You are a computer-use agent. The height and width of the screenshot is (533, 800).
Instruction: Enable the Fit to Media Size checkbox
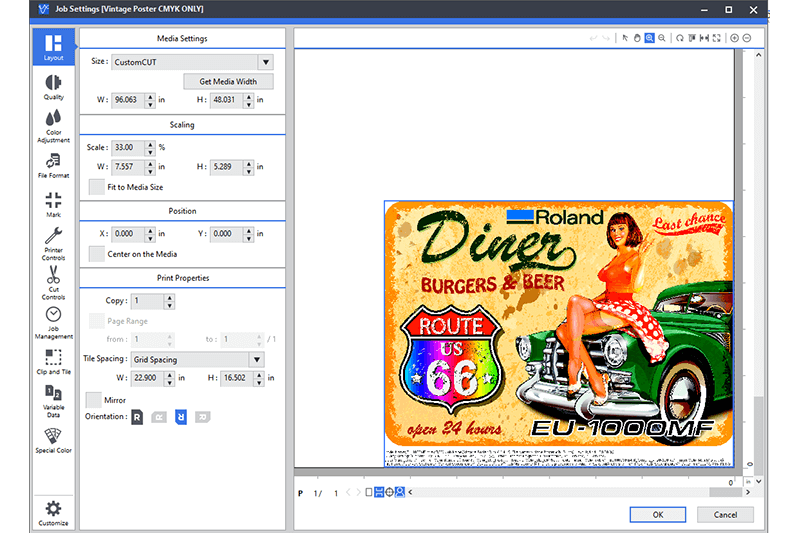(97, 187)
